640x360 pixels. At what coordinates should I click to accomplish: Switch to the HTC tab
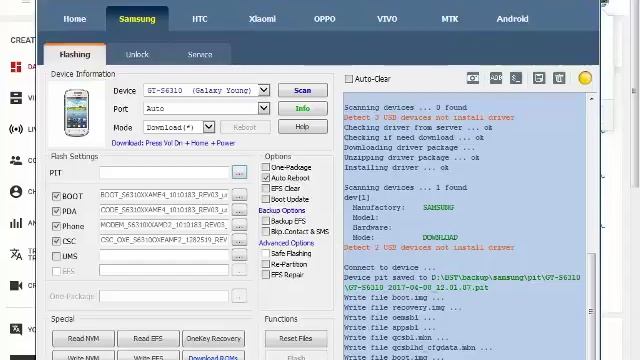(200, 19)
